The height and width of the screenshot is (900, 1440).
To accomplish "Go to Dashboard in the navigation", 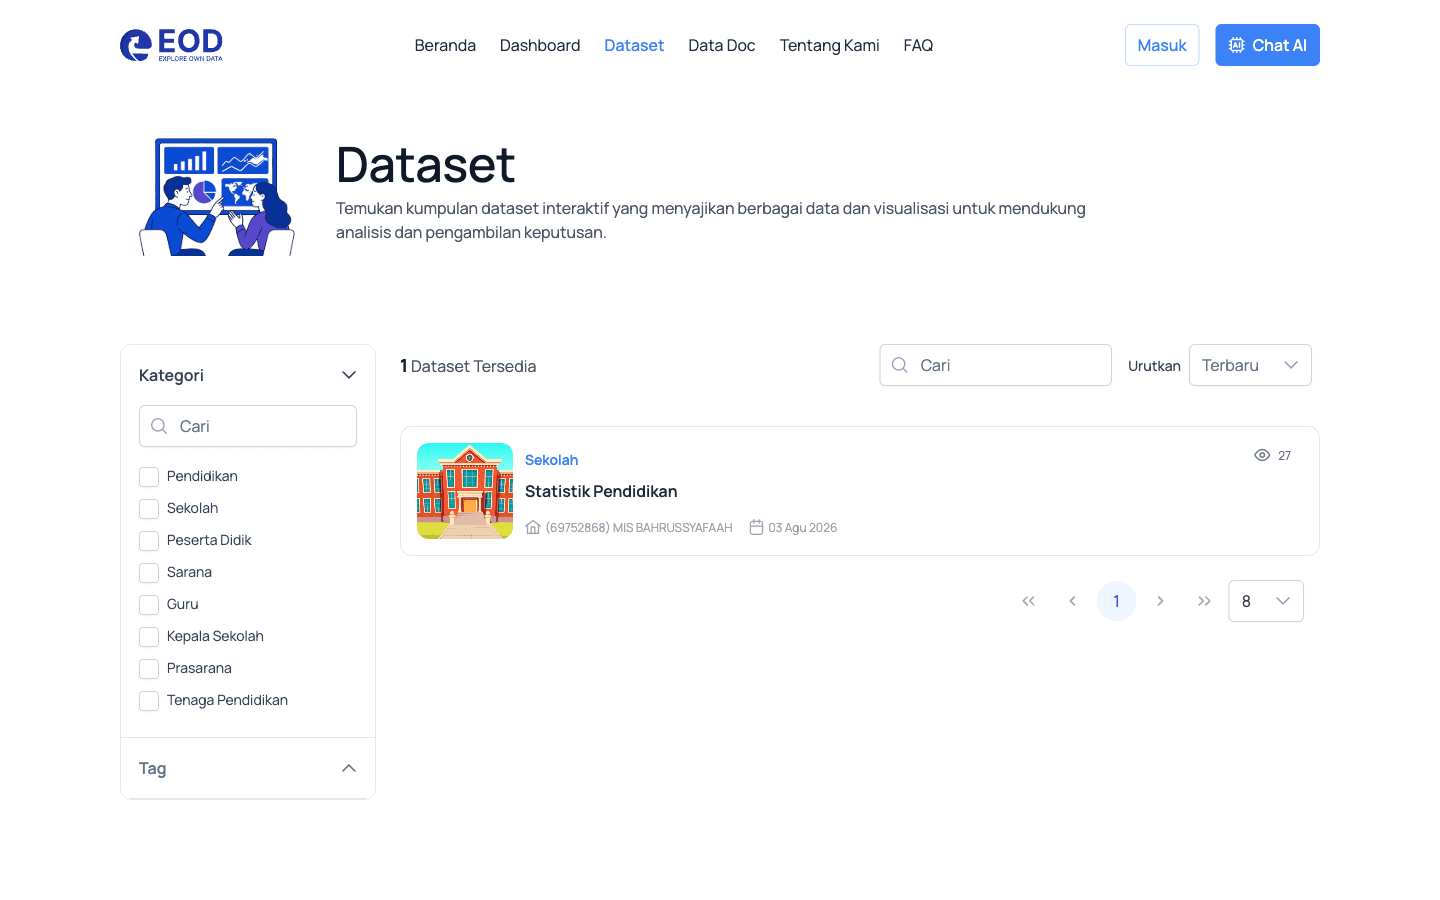I will pyautogui.click(x=540, y=45).
